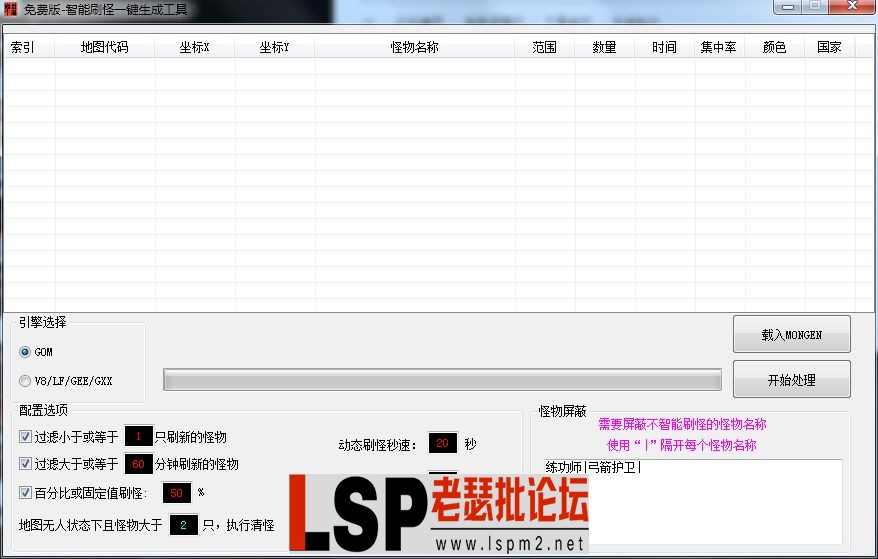This screenshot has width=878, height=559.
Task: Click the 怪物名称 column header
Action: pyautogui.click(x=414, y=47)
